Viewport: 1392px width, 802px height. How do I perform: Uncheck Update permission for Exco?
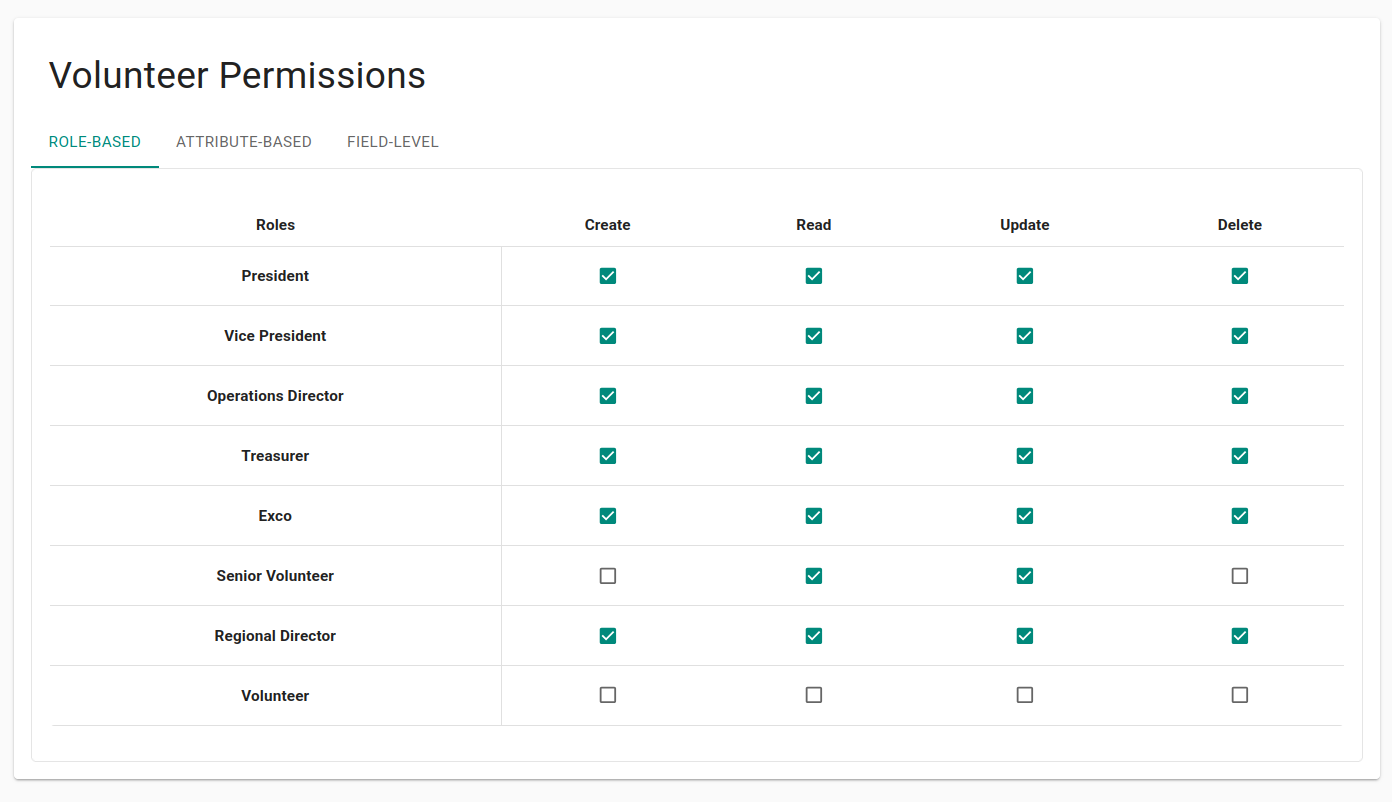(1025, 516)
